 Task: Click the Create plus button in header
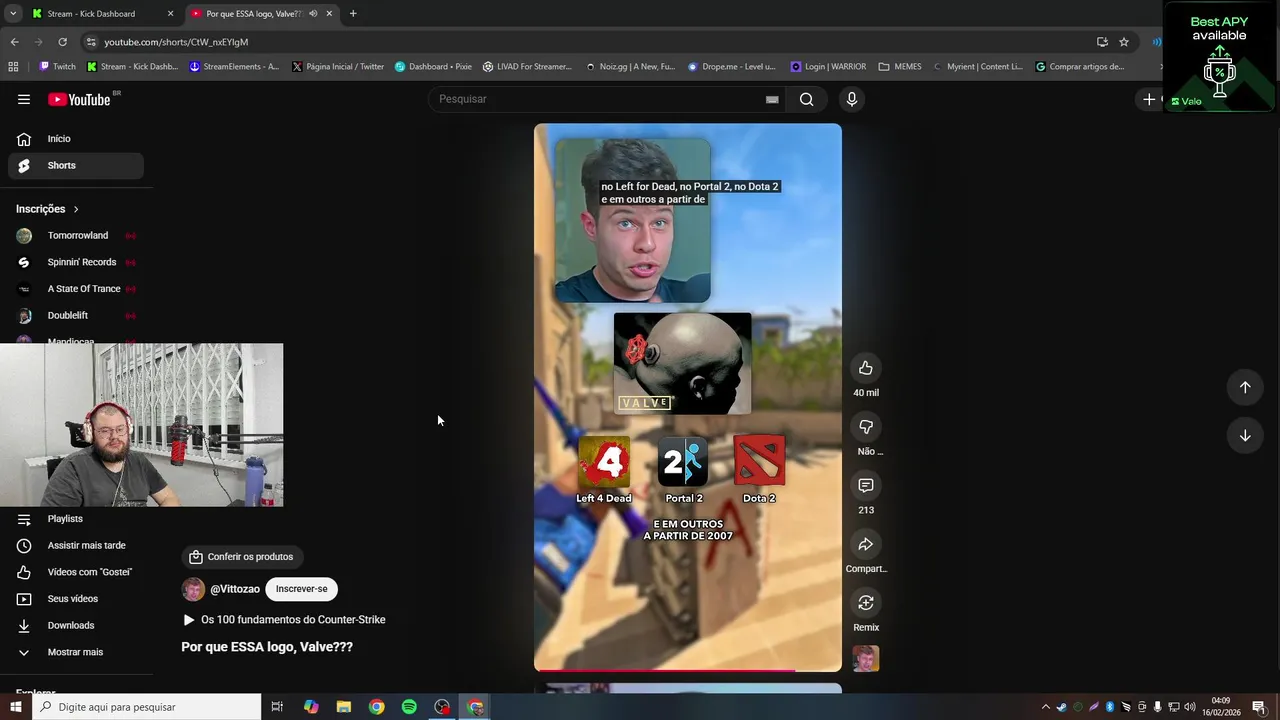point(1150,99)
